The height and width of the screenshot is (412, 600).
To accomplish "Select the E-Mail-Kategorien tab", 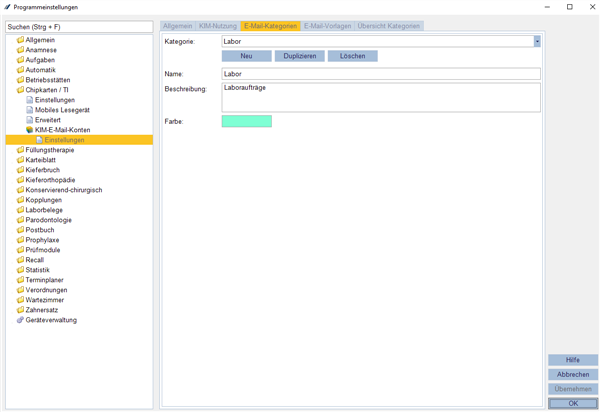I will pos(271,26).
